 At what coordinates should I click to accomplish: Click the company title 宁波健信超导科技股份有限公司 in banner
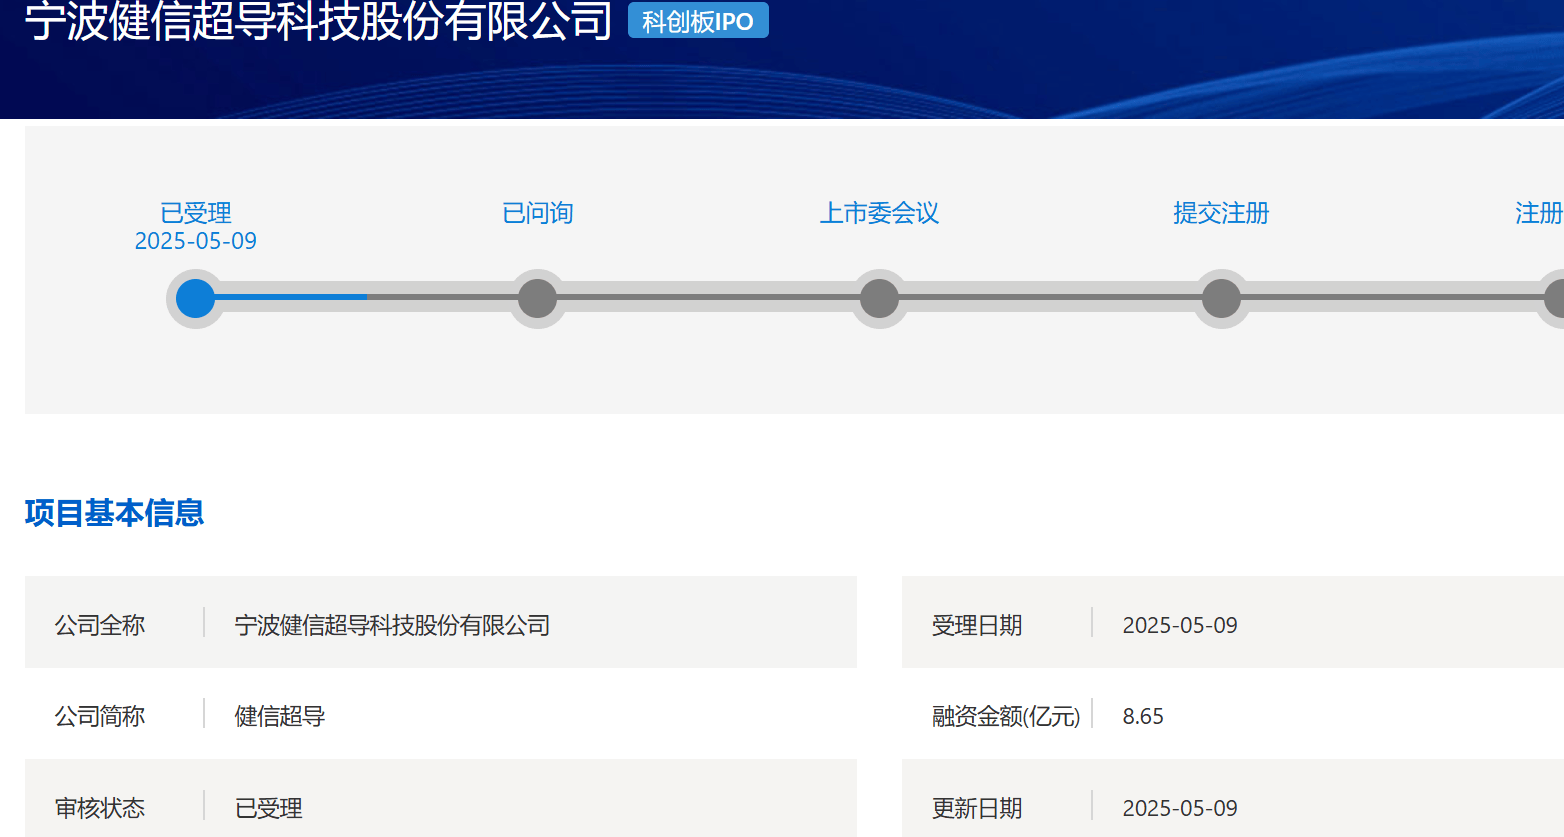tap(319, 20)
